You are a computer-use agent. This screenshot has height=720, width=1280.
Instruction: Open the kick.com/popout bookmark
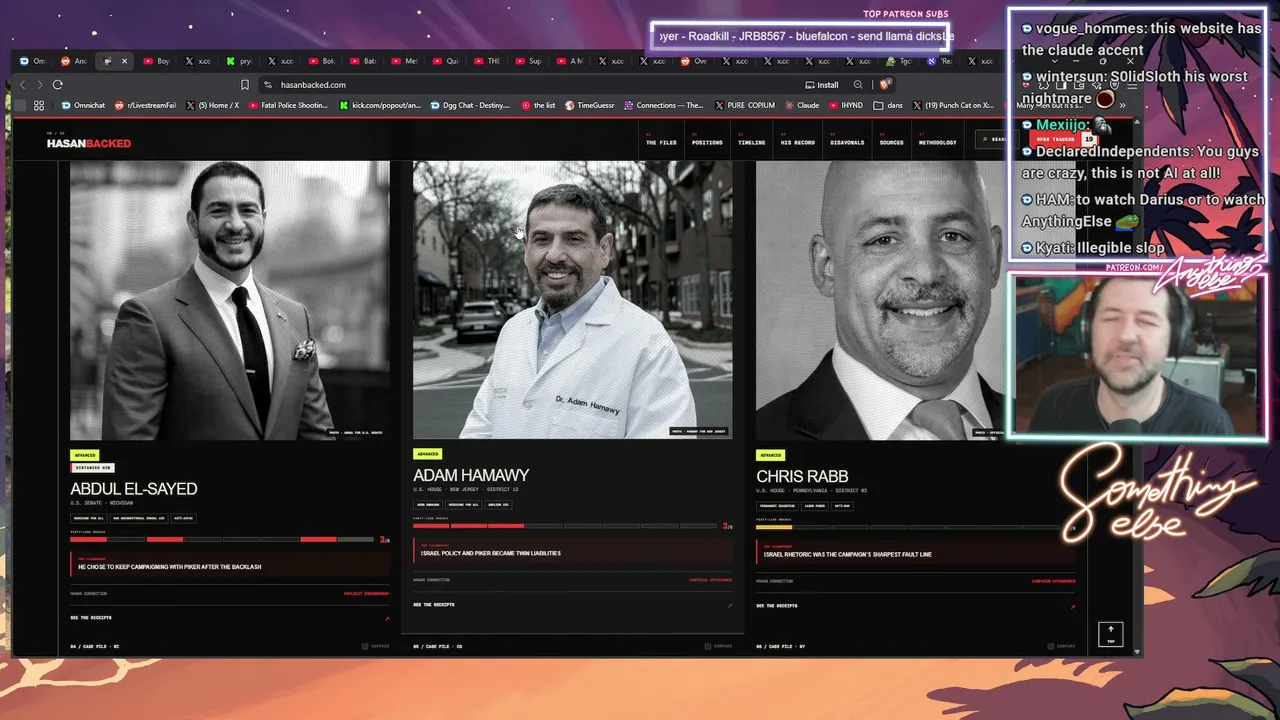point(380,105)
